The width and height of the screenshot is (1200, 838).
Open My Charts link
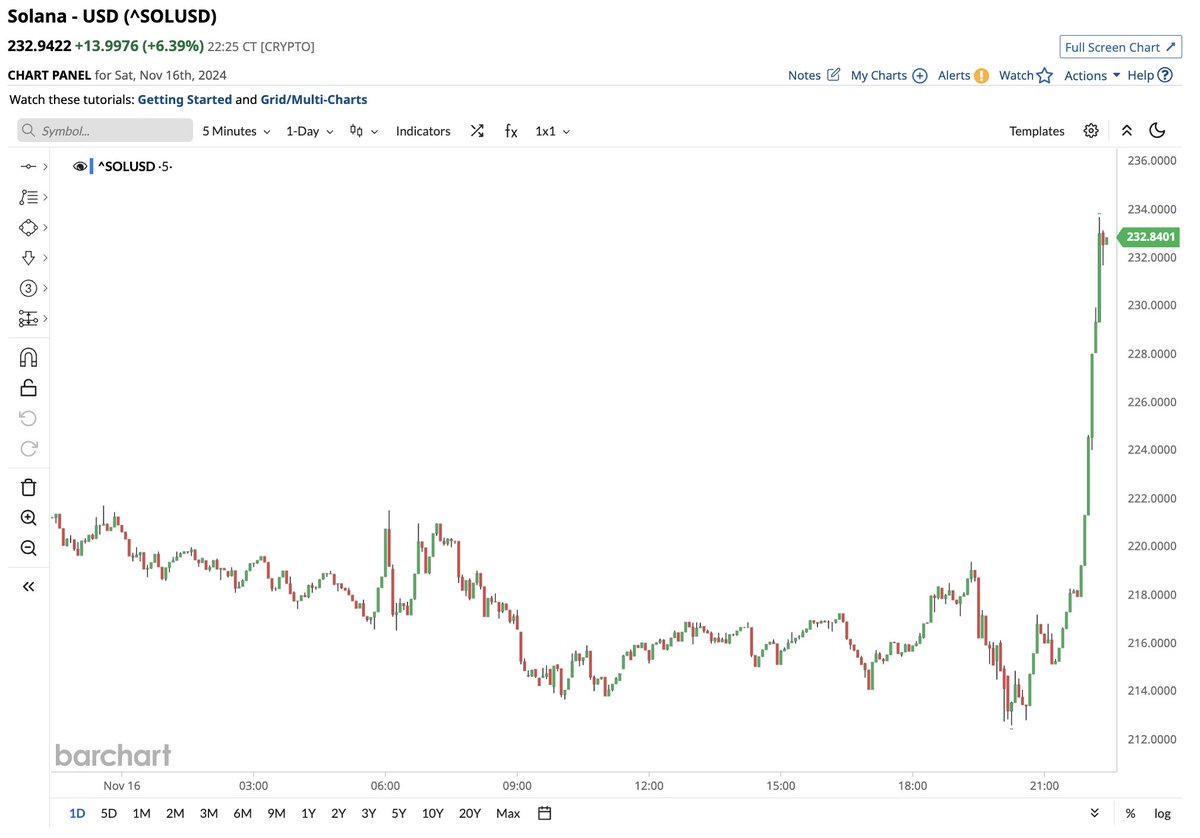click(x=889, y=75)
